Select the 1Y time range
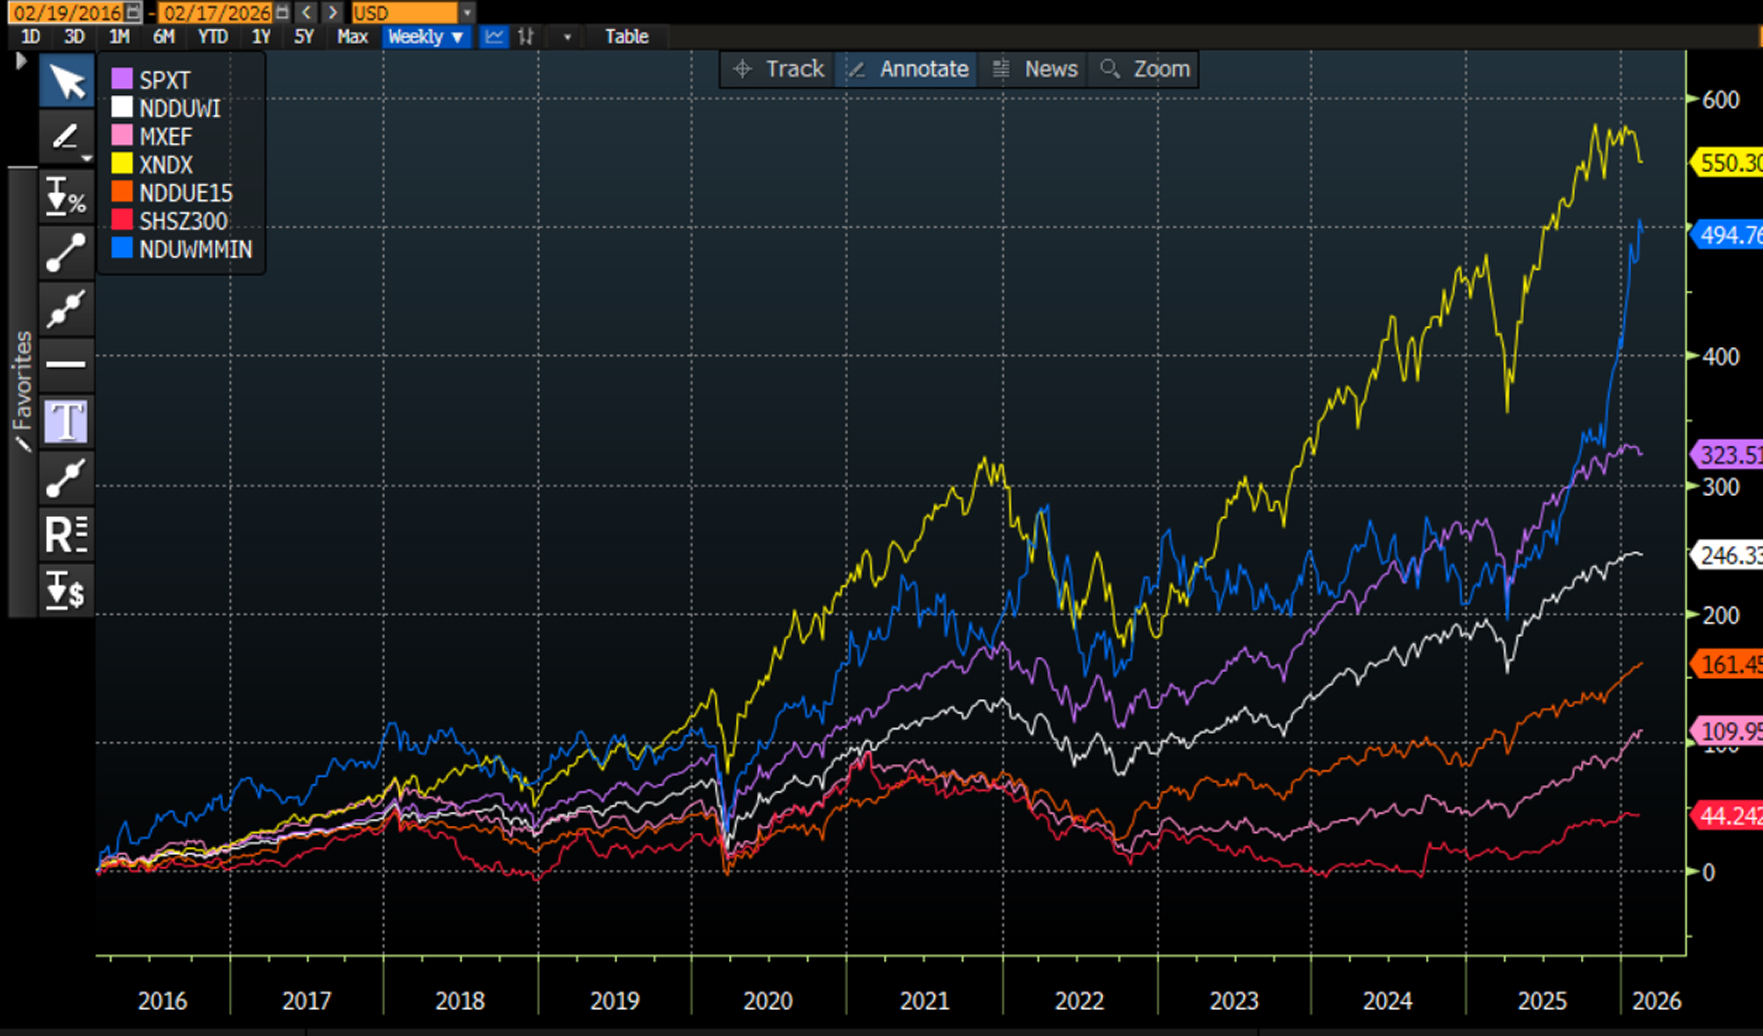Image resolution: width=1763 pixels, height=1036 pixels. click(261, 37)
